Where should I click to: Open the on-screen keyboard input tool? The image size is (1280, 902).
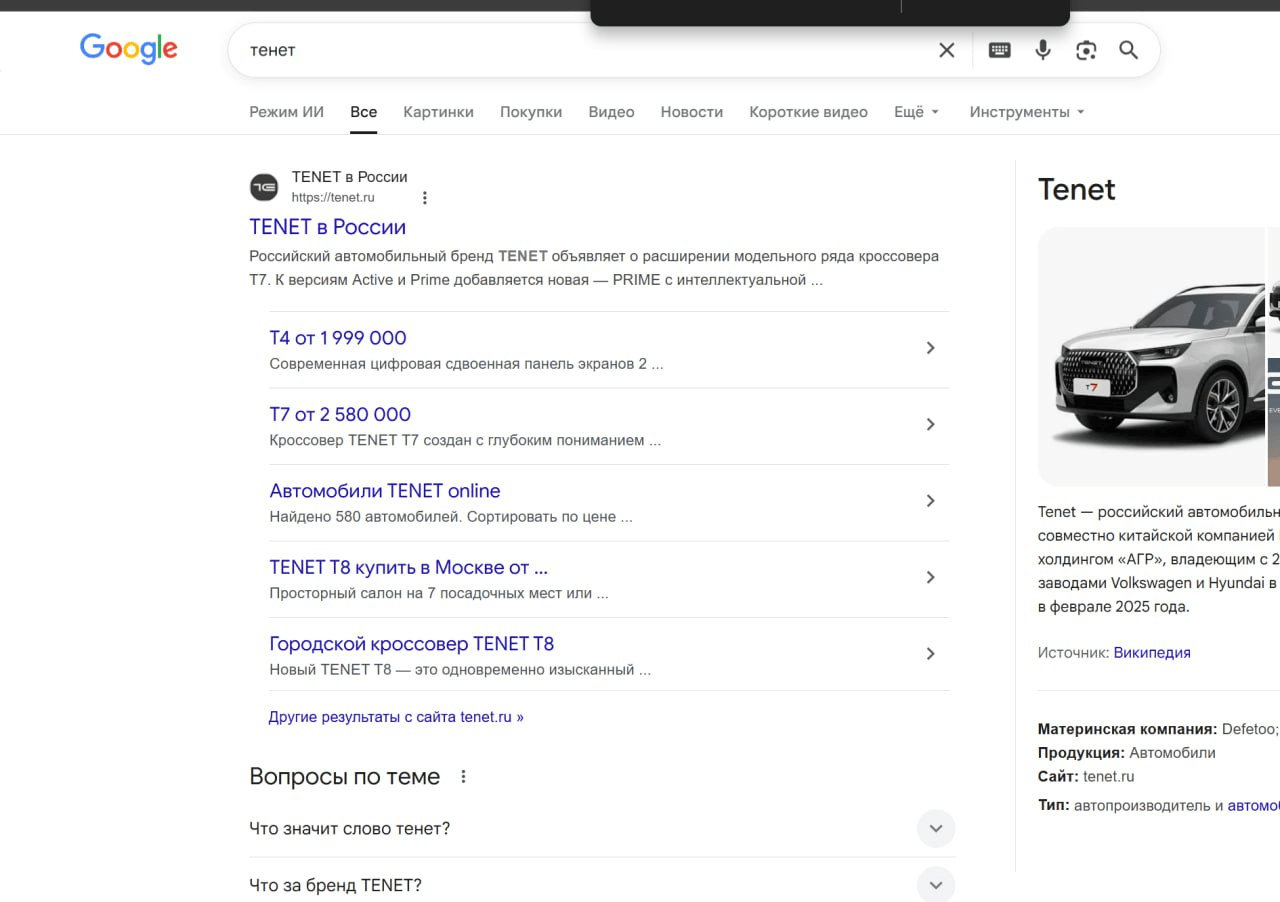click(999, 50)
